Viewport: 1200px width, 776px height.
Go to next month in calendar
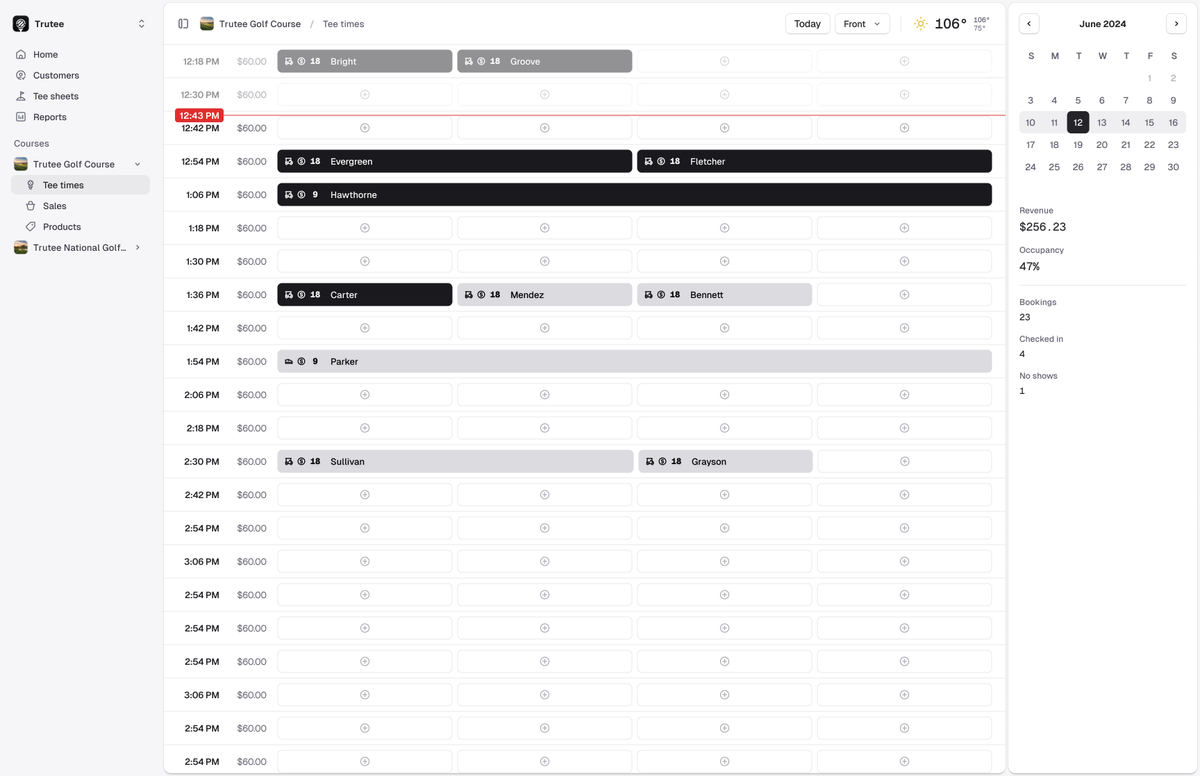[x=1176, y=24]
